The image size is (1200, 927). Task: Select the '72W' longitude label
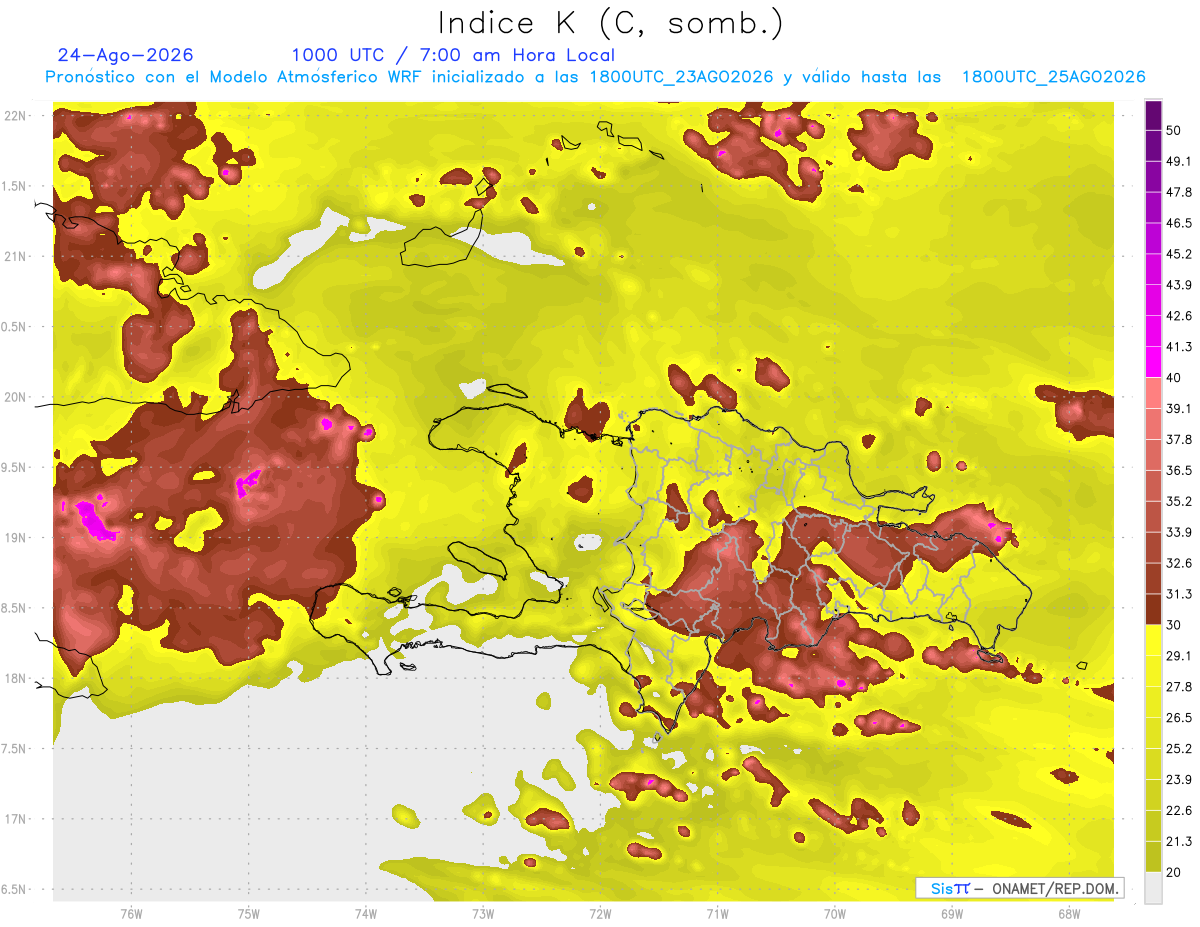coord(600,913)
